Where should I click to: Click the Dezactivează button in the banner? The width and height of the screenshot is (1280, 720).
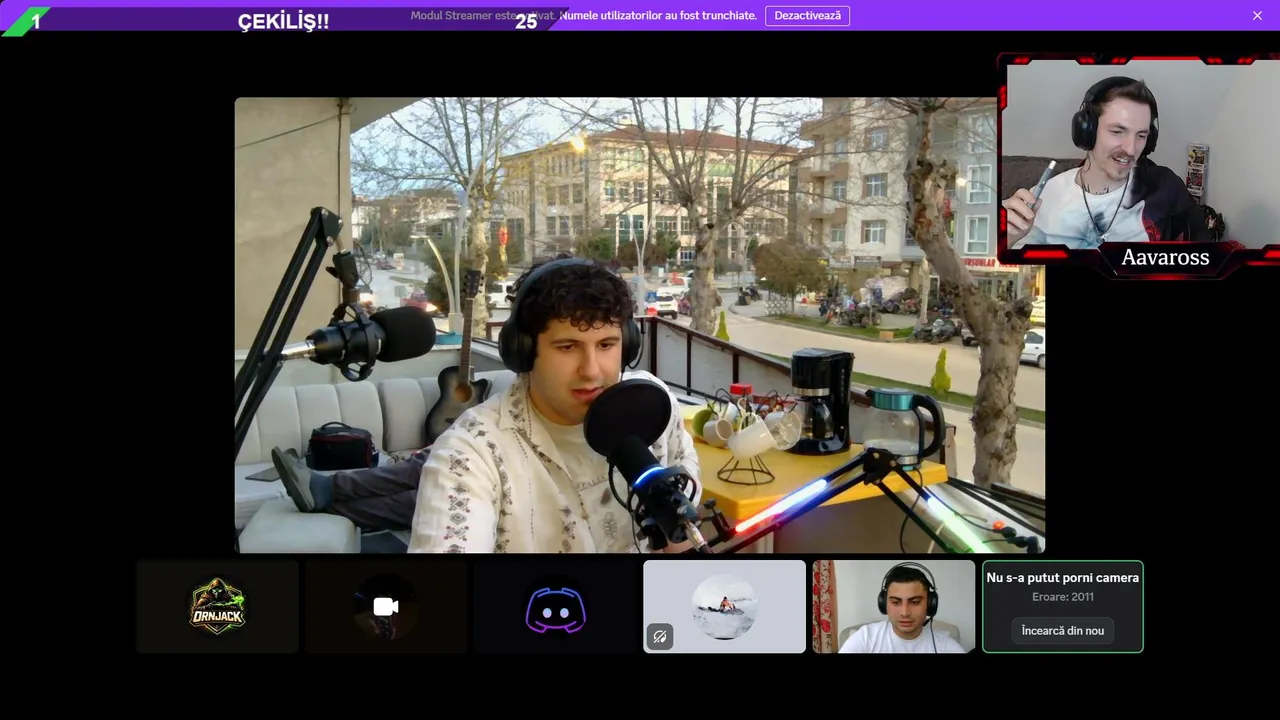(807, 15)
